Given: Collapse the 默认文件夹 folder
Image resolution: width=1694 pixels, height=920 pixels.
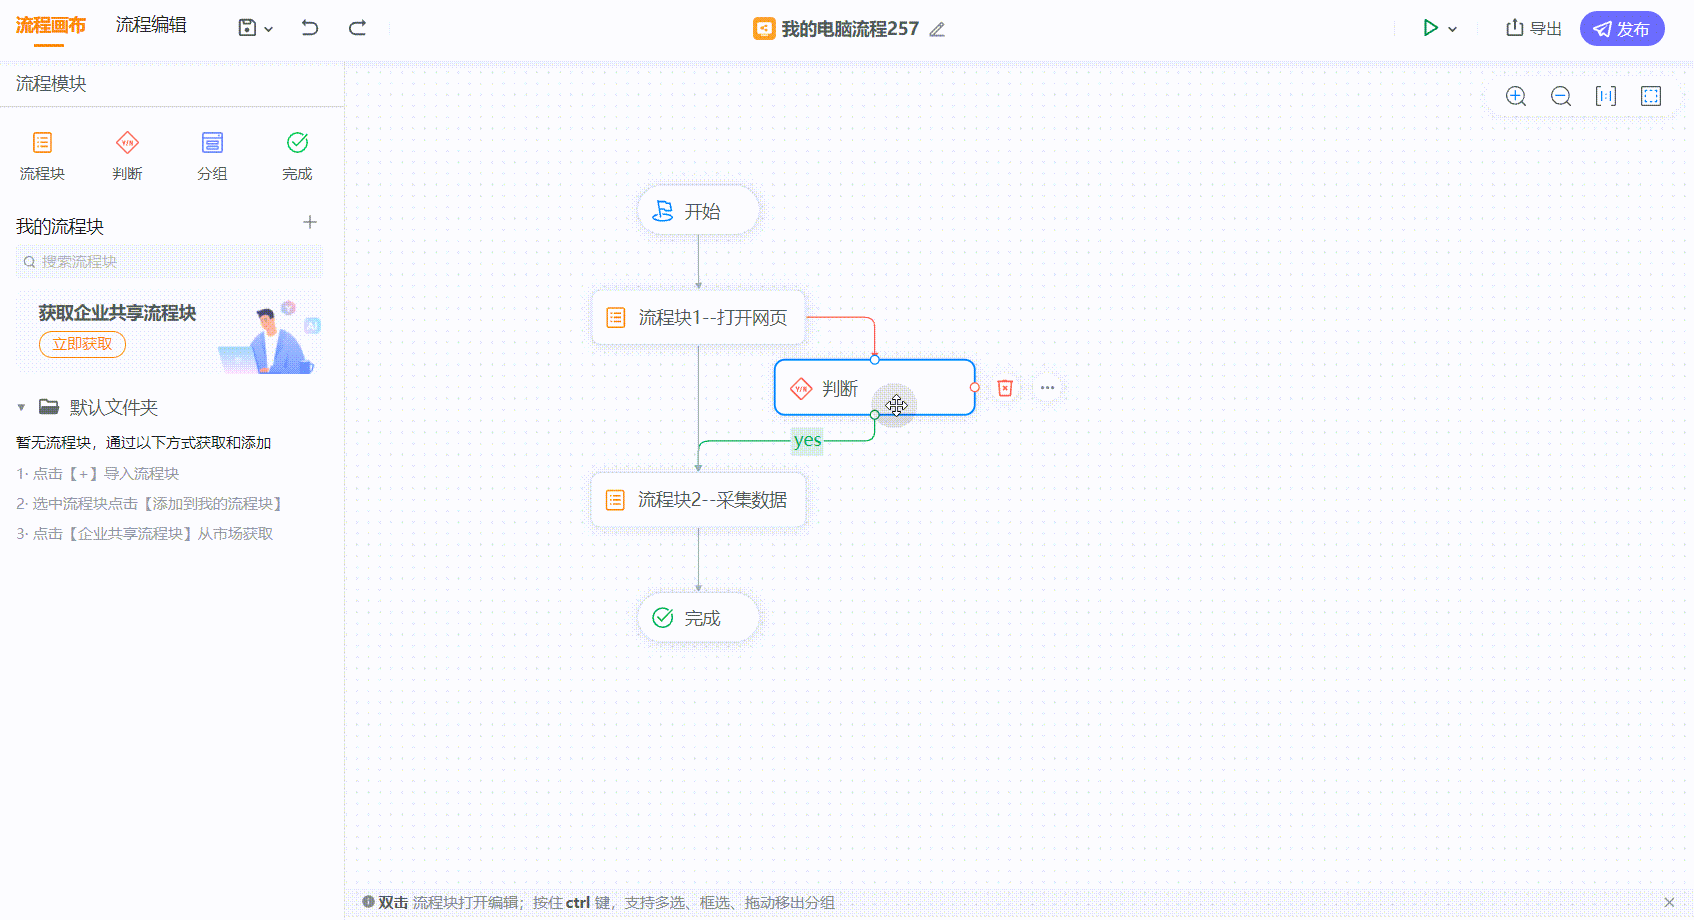Looking at the screenshot, I should [21, 408].
